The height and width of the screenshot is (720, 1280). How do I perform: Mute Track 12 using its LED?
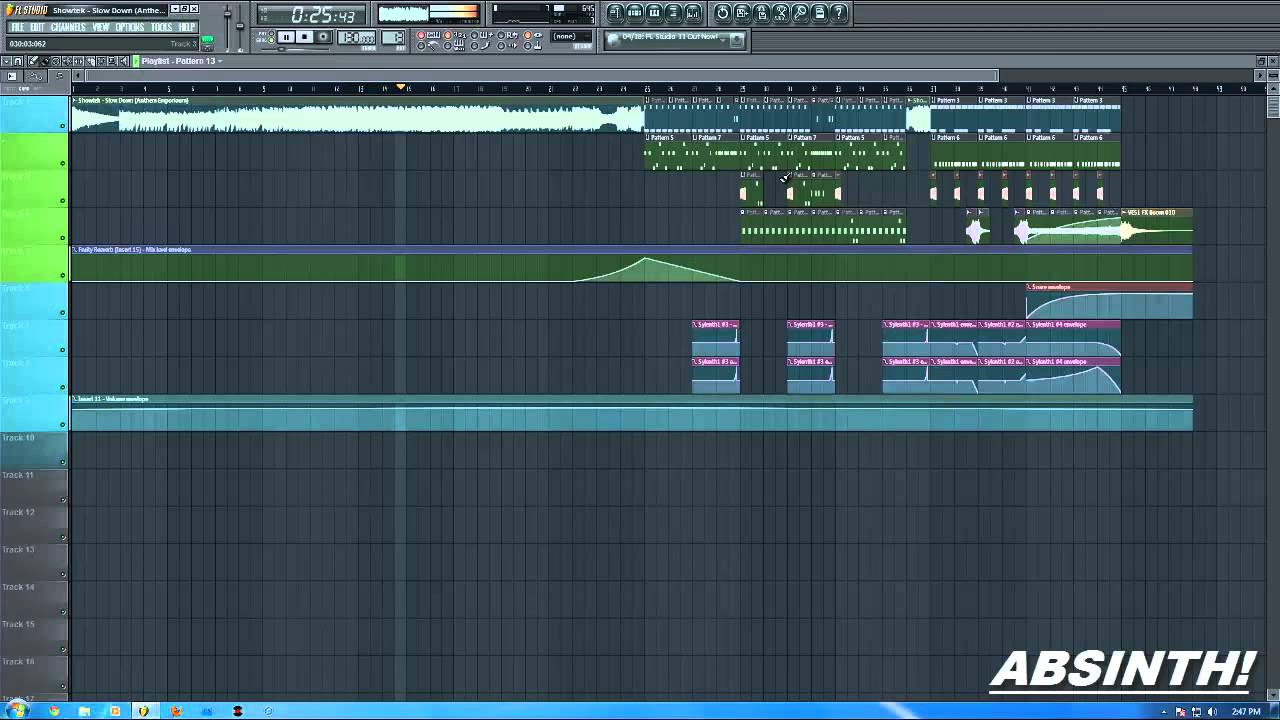(x=62, y=536)
